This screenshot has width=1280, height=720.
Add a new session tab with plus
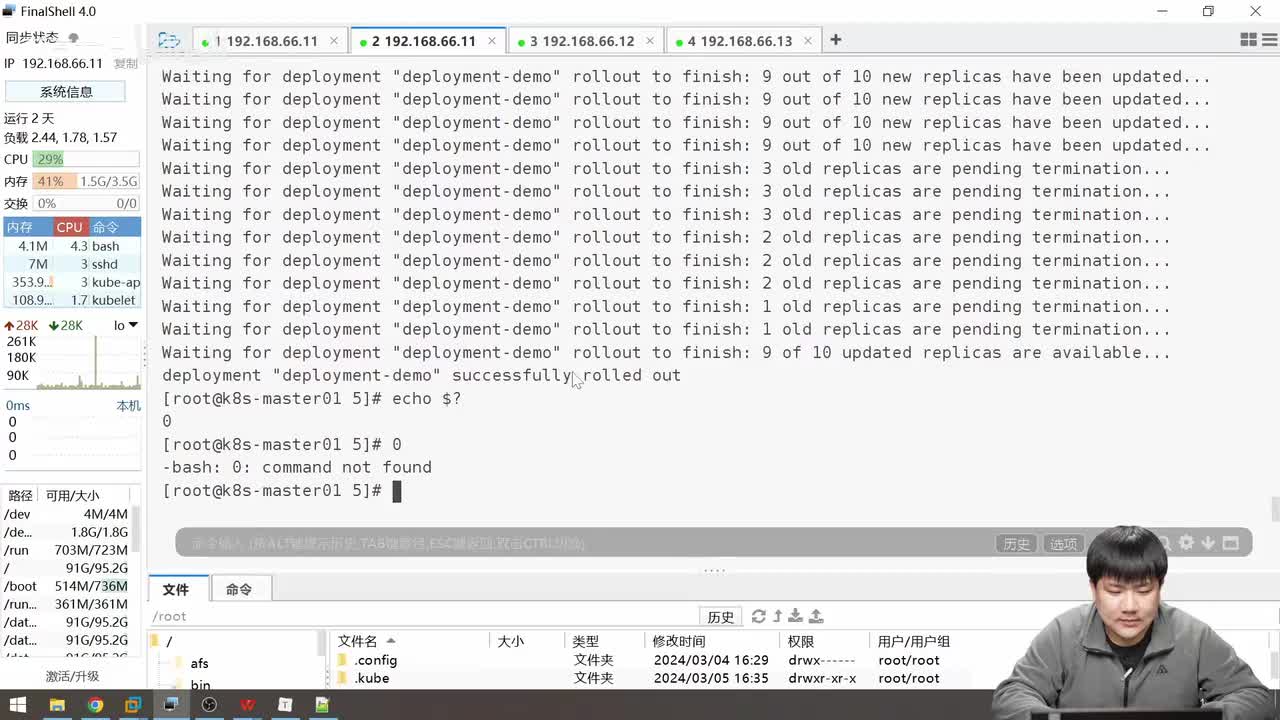coord(835,40)
